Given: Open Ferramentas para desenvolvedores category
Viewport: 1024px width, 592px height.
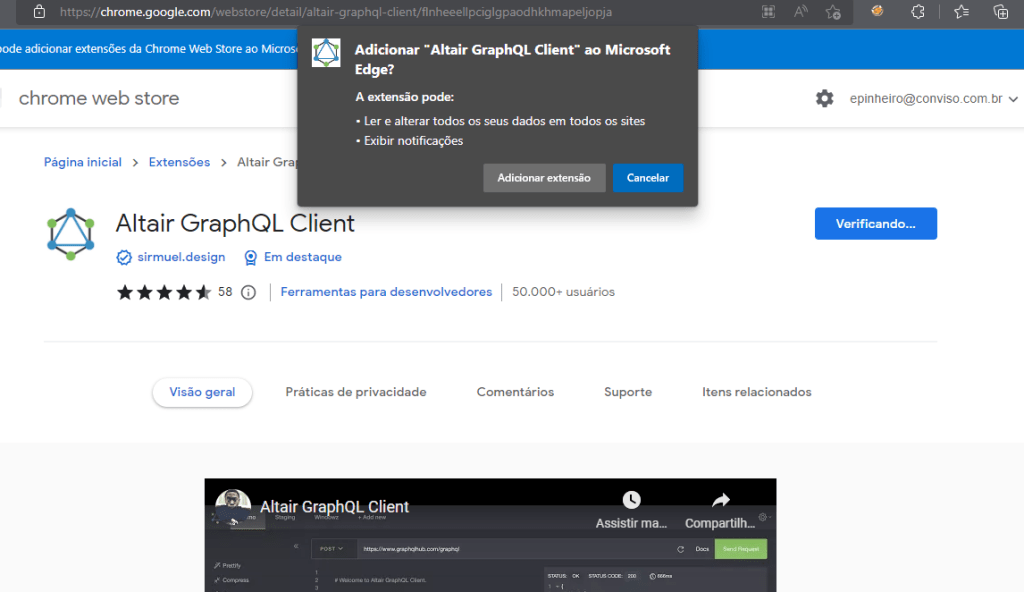Looking at the screenshot, I should pos(386,292).
